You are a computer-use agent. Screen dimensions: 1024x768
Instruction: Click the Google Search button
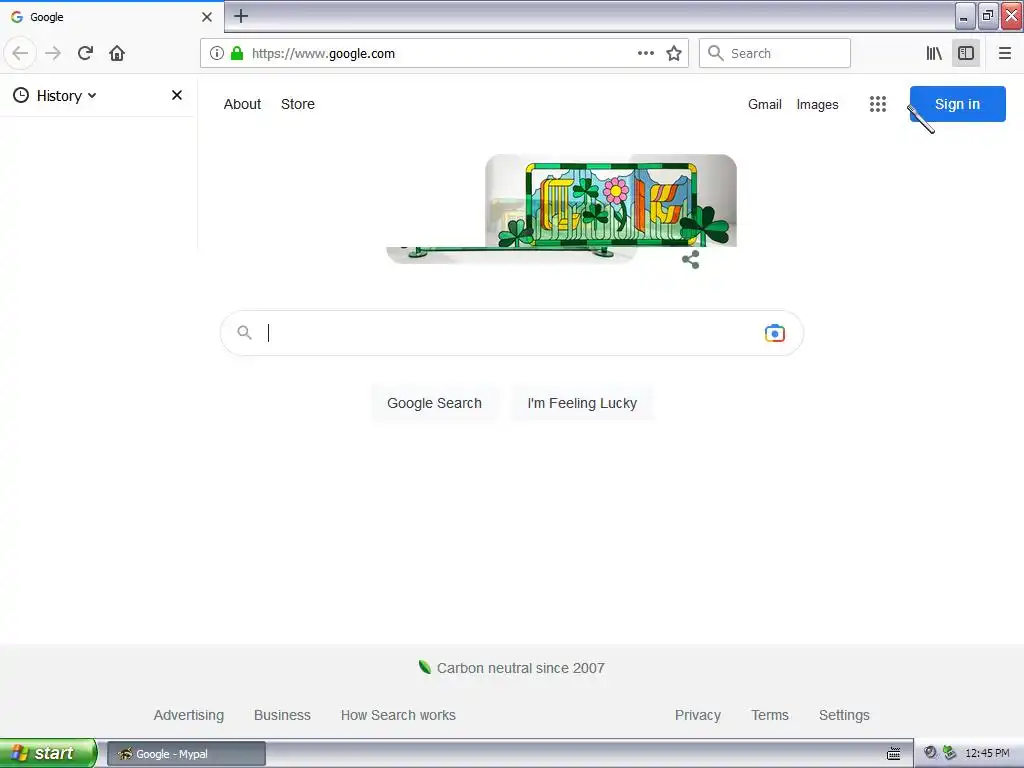[434, 403]
